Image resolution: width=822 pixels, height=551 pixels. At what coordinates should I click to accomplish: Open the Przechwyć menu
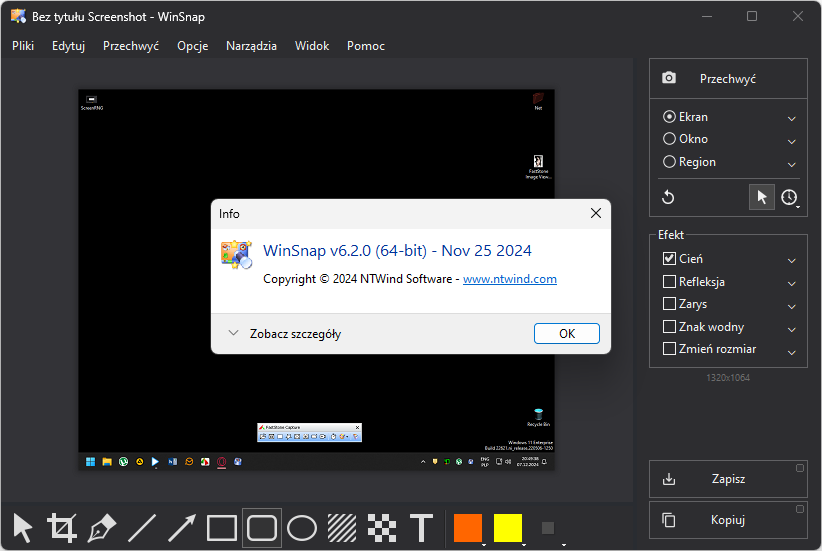point(131,46)
